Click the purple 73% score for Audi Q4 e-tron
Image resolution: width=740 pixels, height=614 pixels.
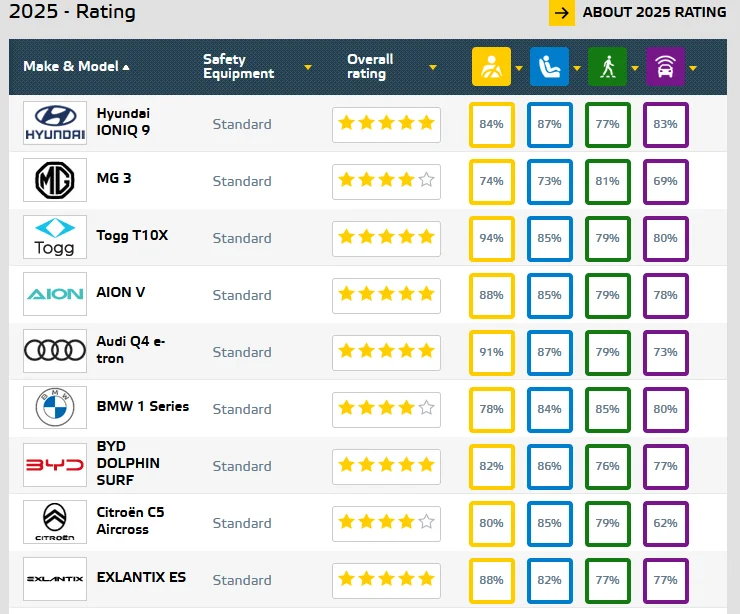pyautogui.click(x=665, y=353)
